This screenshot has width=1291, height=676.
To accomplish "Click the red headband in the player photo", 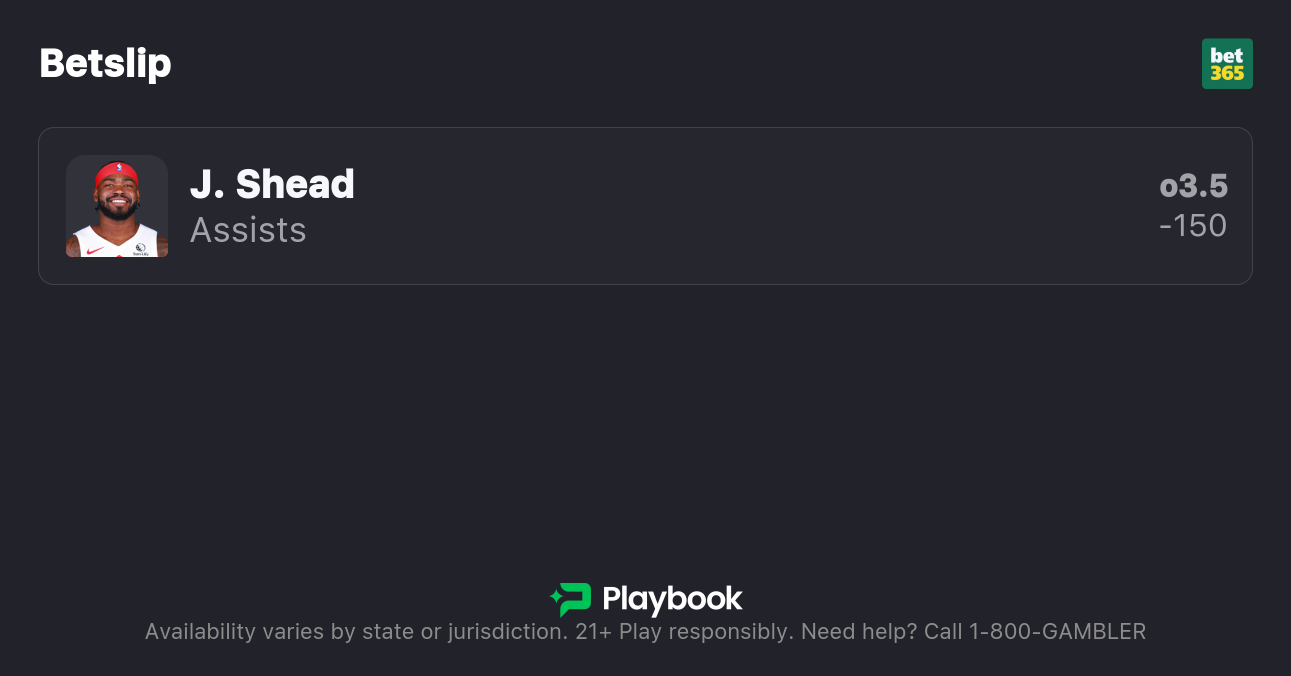I will [x=116, y=175].
